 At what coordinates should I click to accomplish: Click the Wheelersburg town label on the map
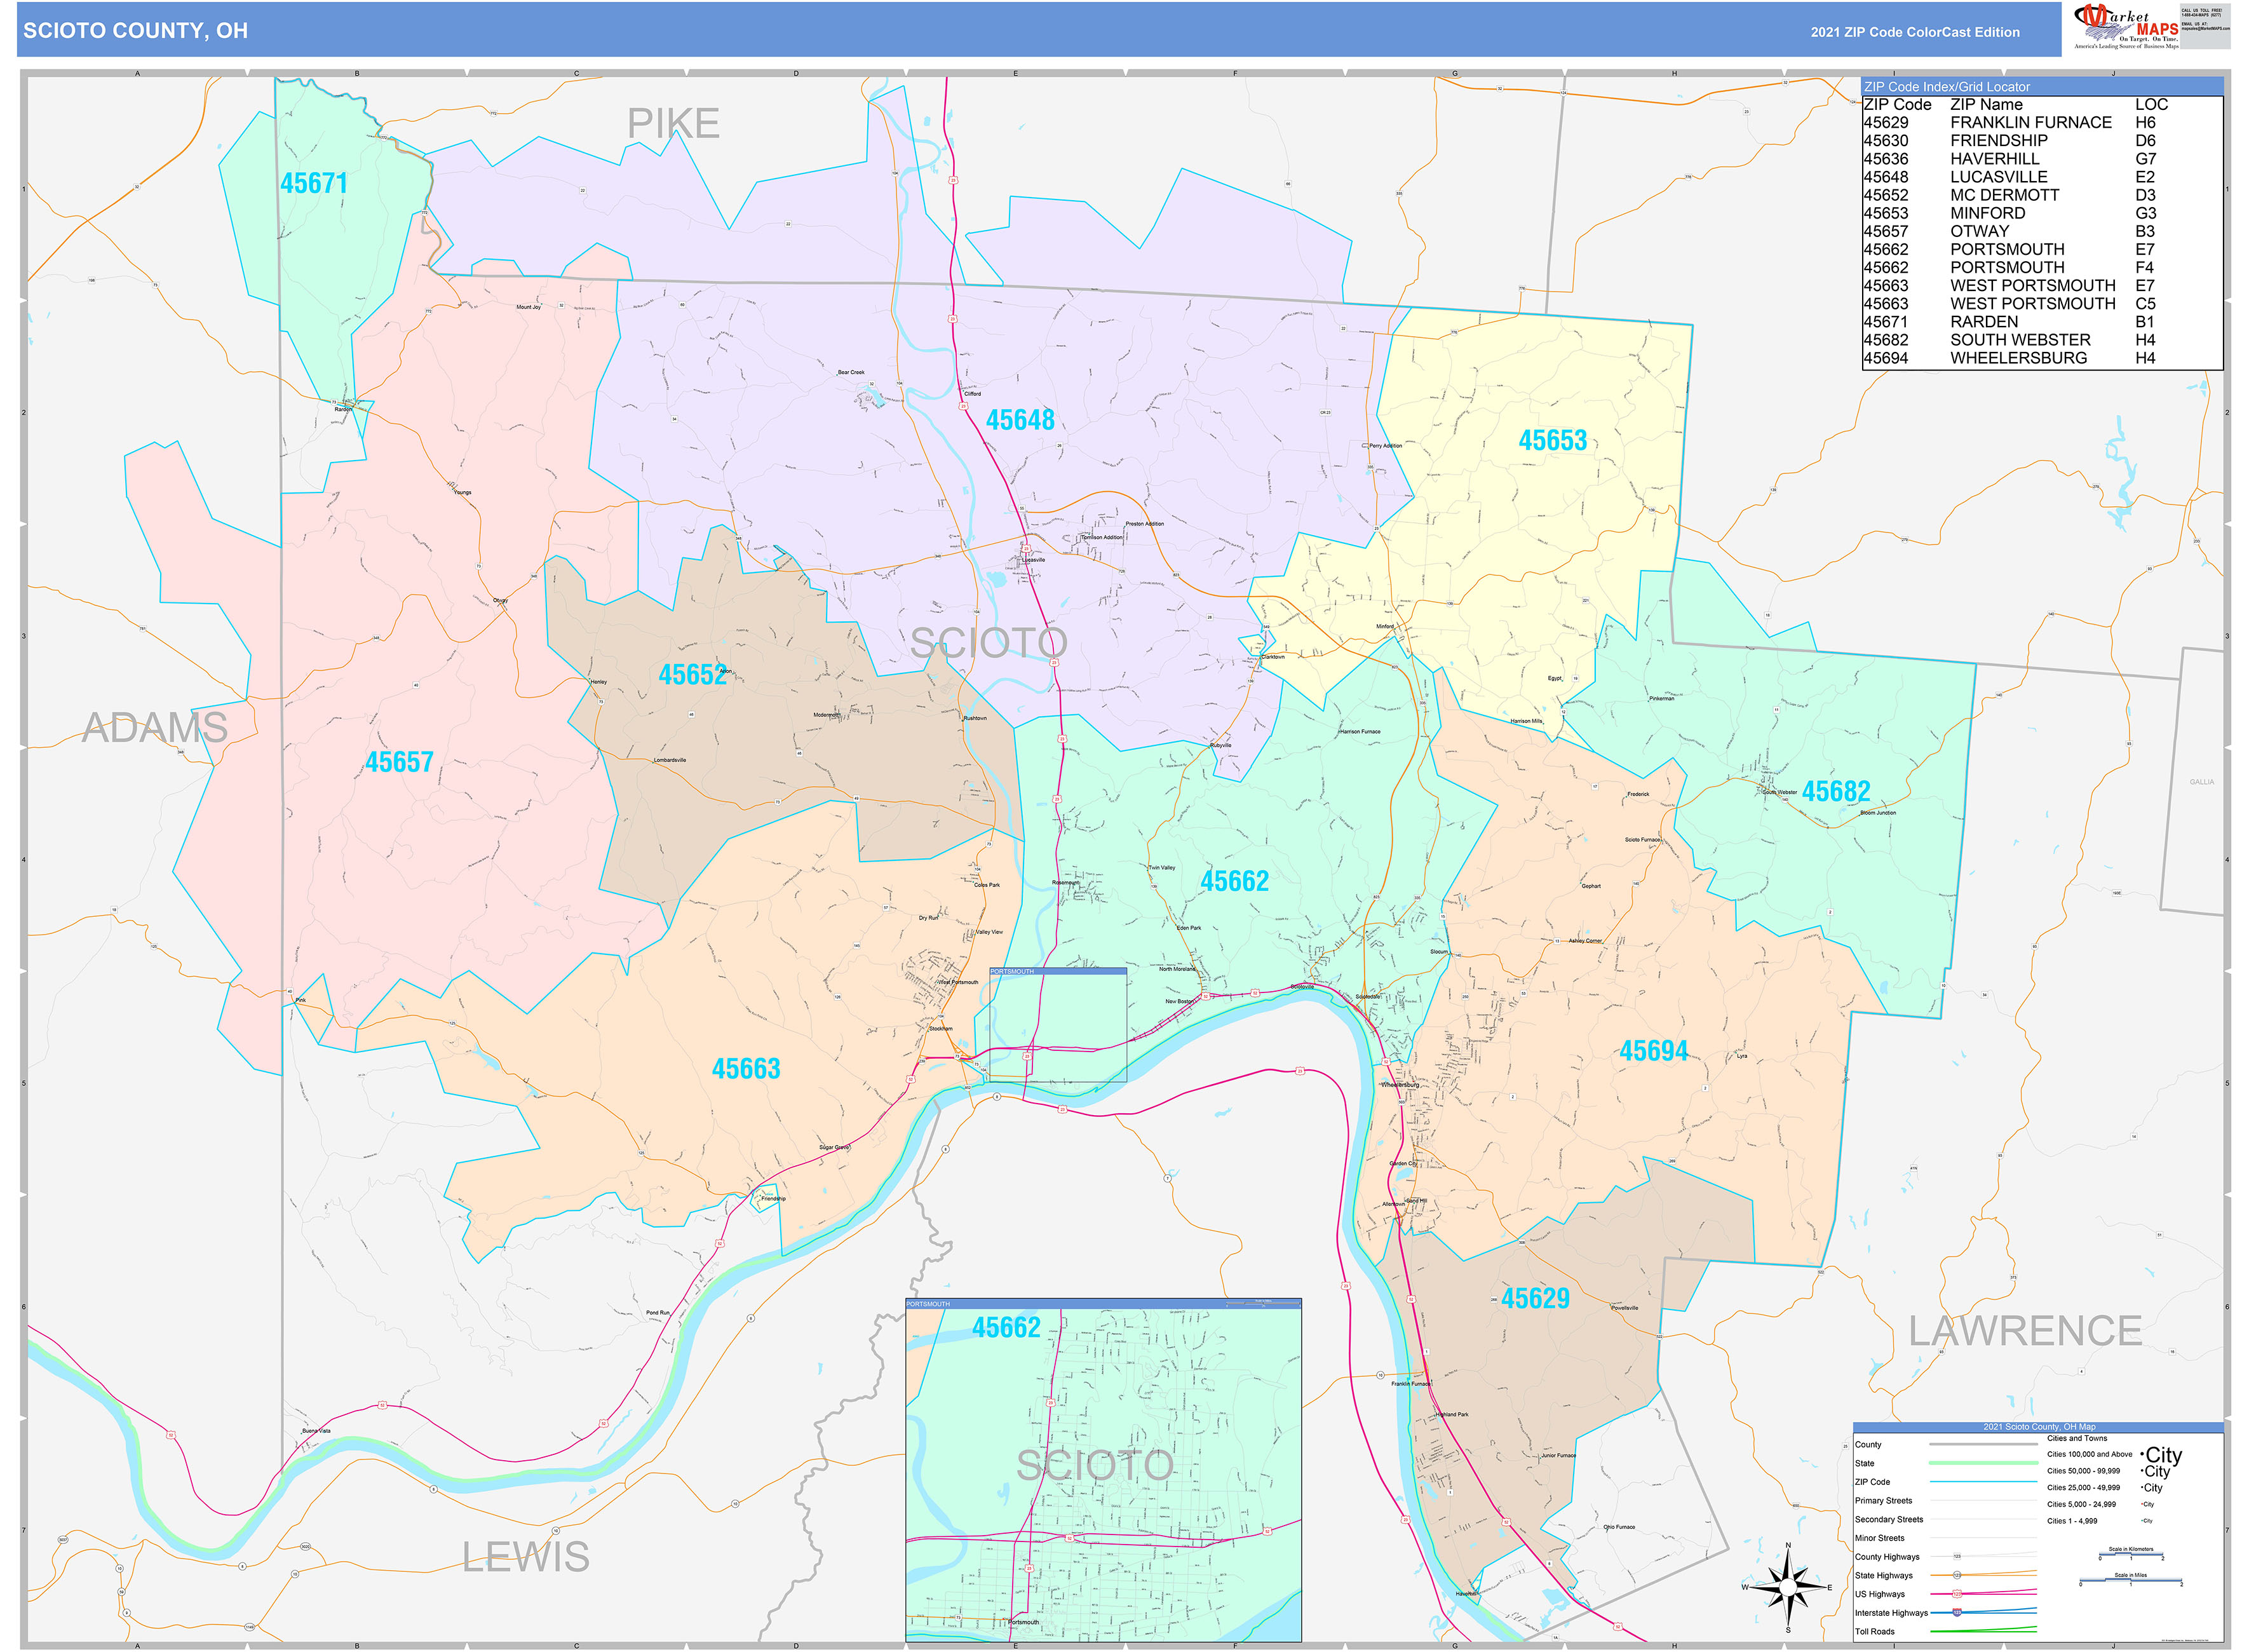(1400, 1085)
